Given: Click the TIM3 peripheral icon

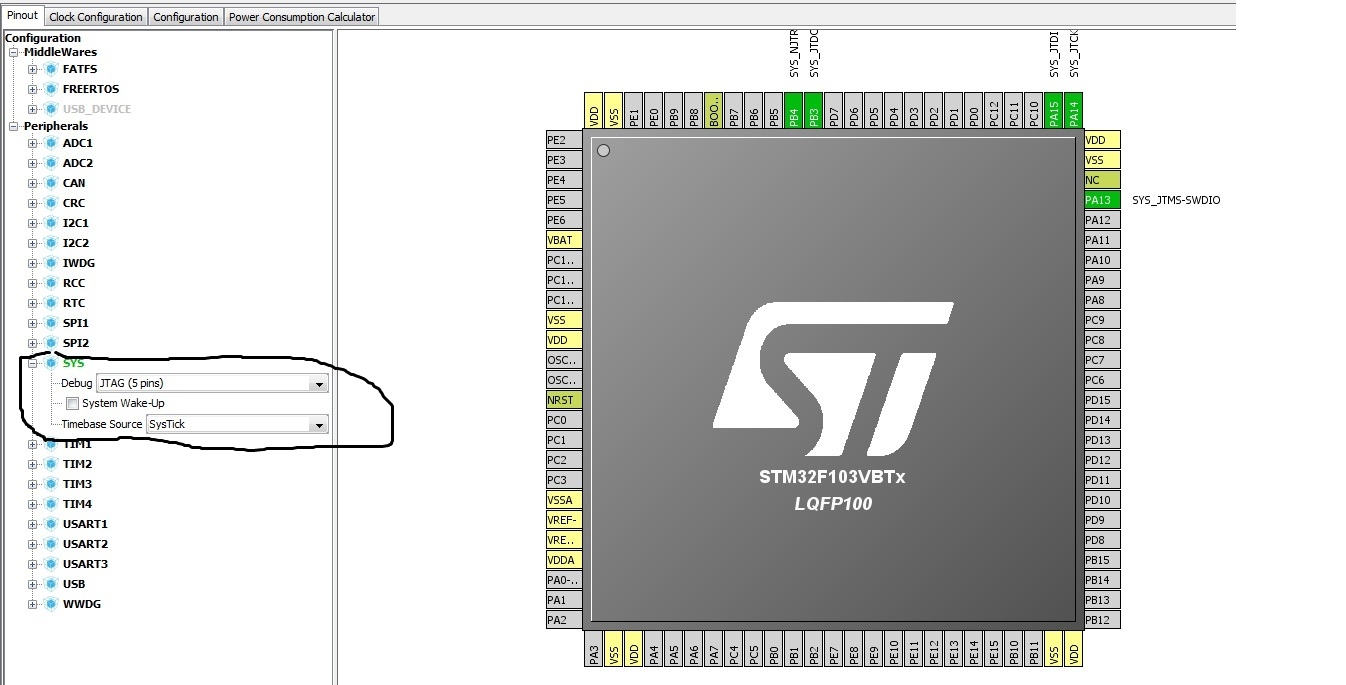Looking at the screenshot, I should (50, 484).
